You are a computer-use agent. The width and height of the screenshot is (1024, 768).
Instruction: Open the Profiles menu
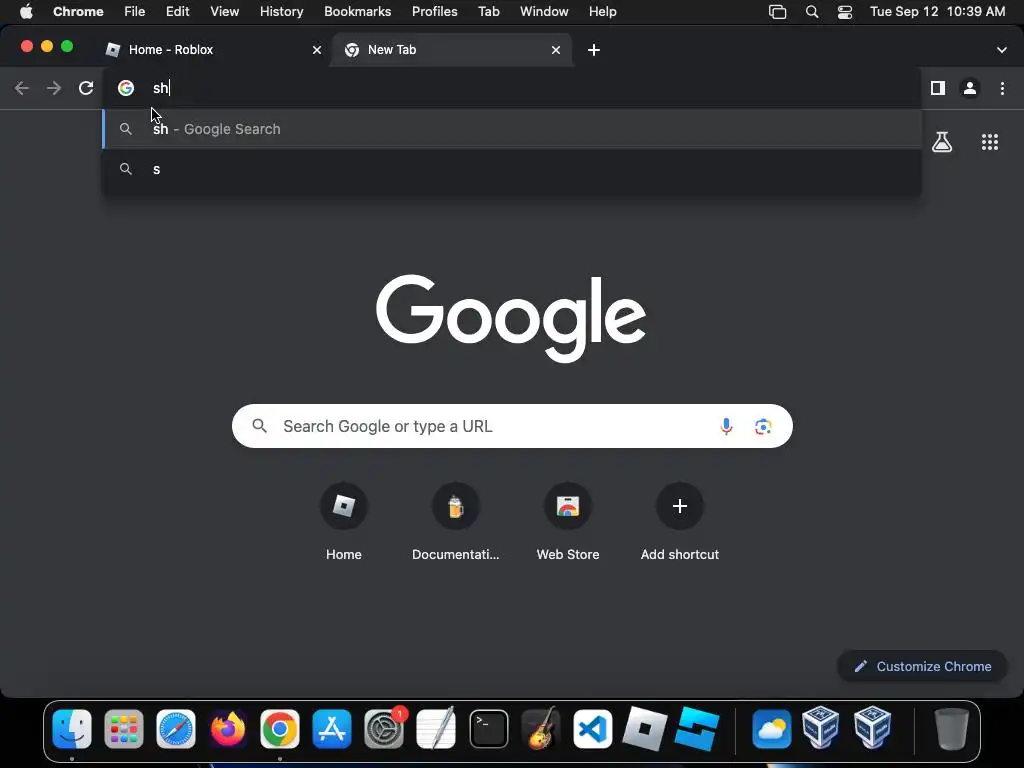[434, 12]
